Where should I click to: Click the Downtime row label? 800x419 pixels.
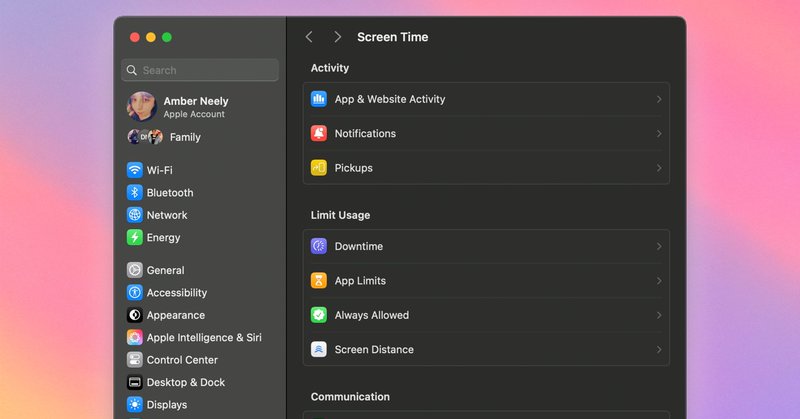pos(359,246)
